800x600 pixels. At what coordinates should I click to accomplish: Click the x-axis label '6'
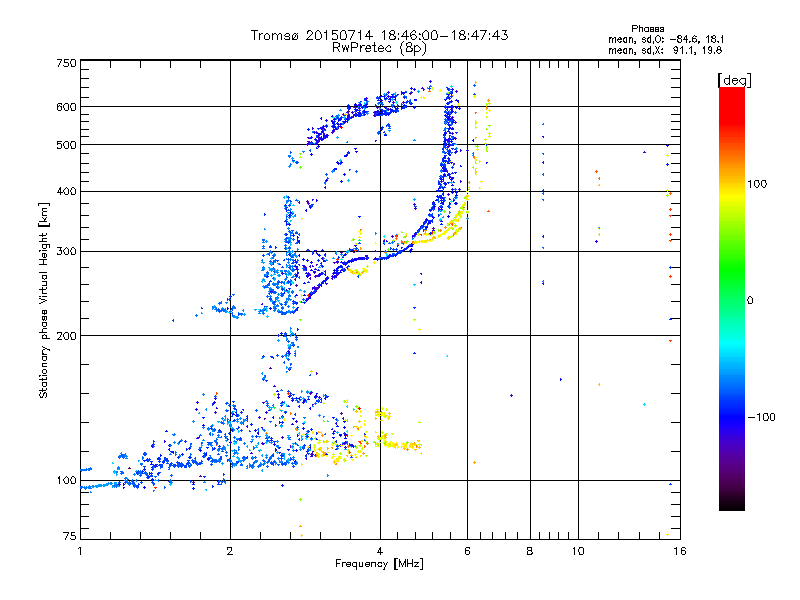tap(467, 551)
